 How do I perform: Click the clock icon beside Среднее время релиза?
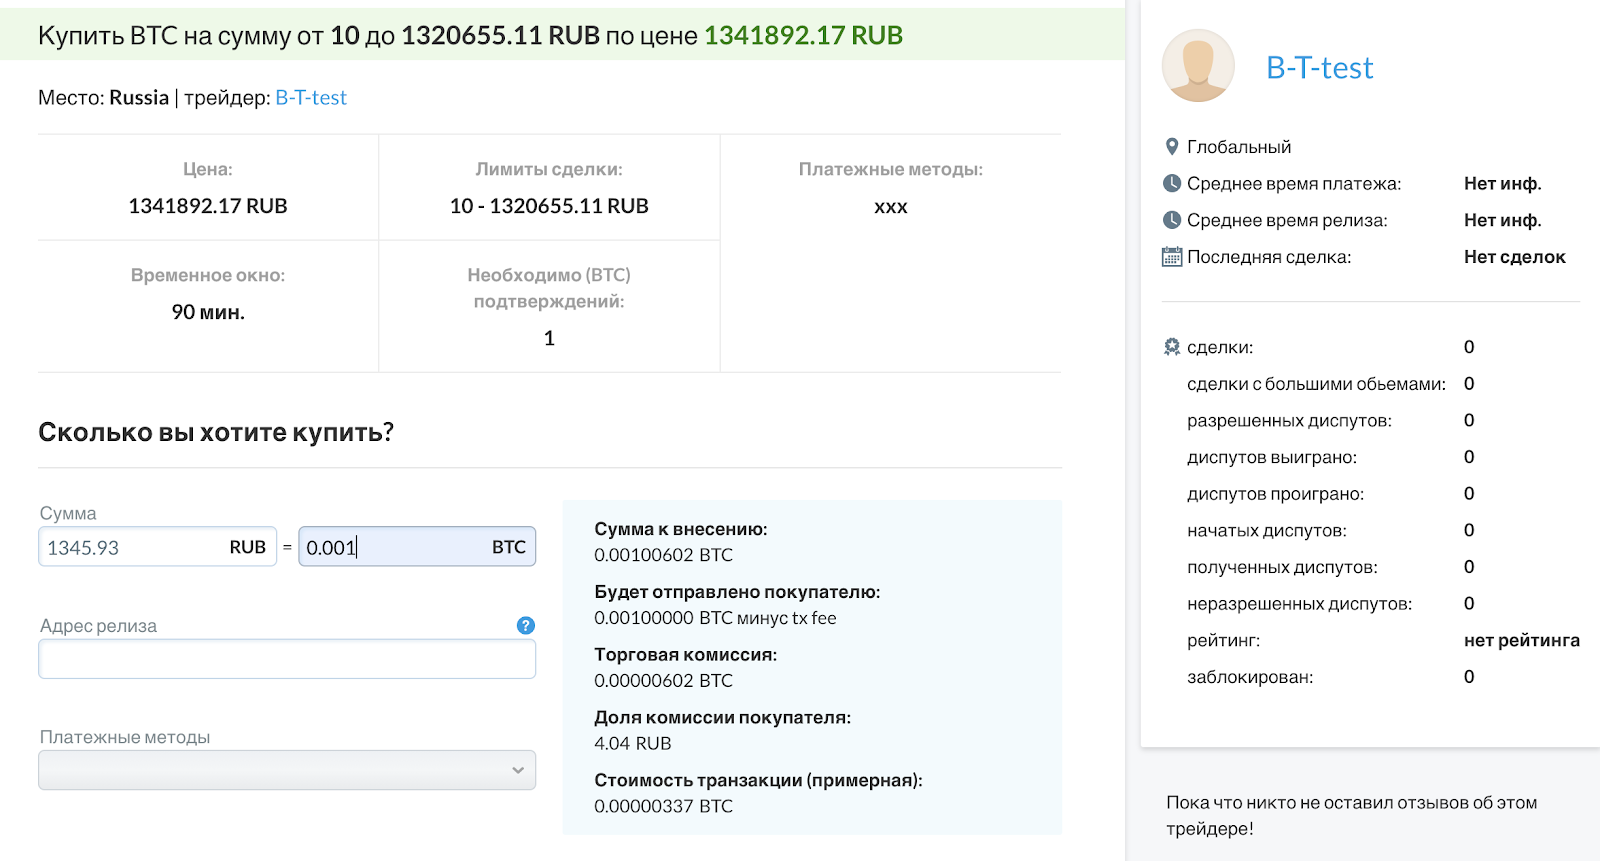(1172, 220)
